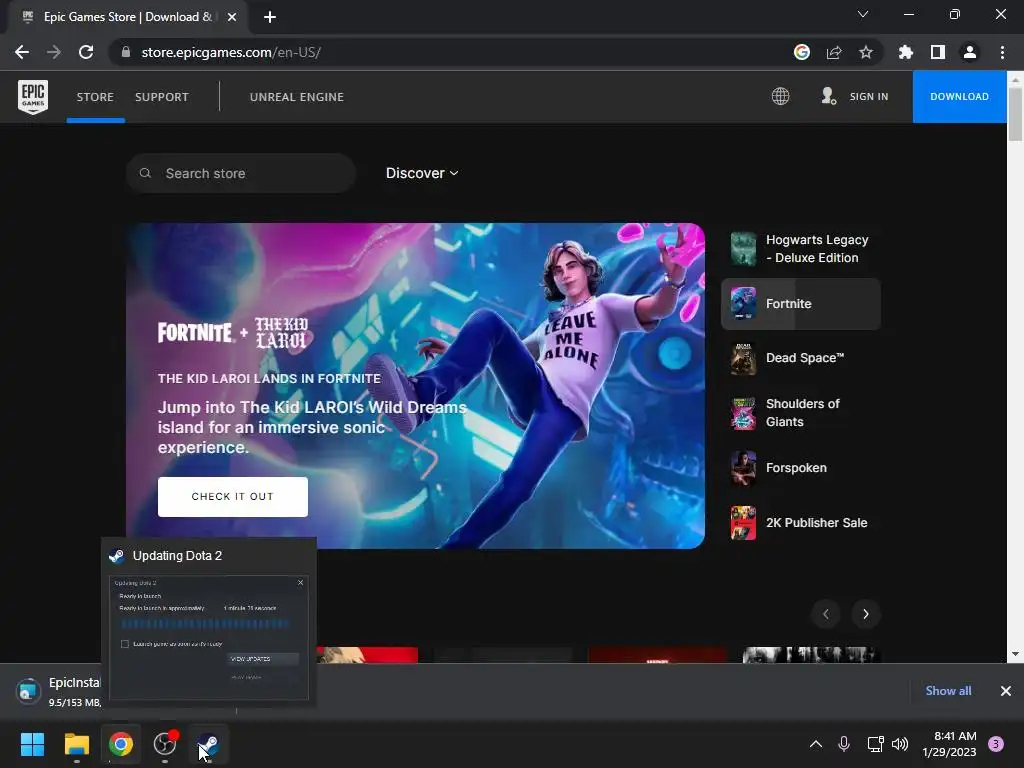Viewport: 1024px width, 768px height.
Task: Click the Fortnite Kid LAROI banner image
Action: [415, 386]
